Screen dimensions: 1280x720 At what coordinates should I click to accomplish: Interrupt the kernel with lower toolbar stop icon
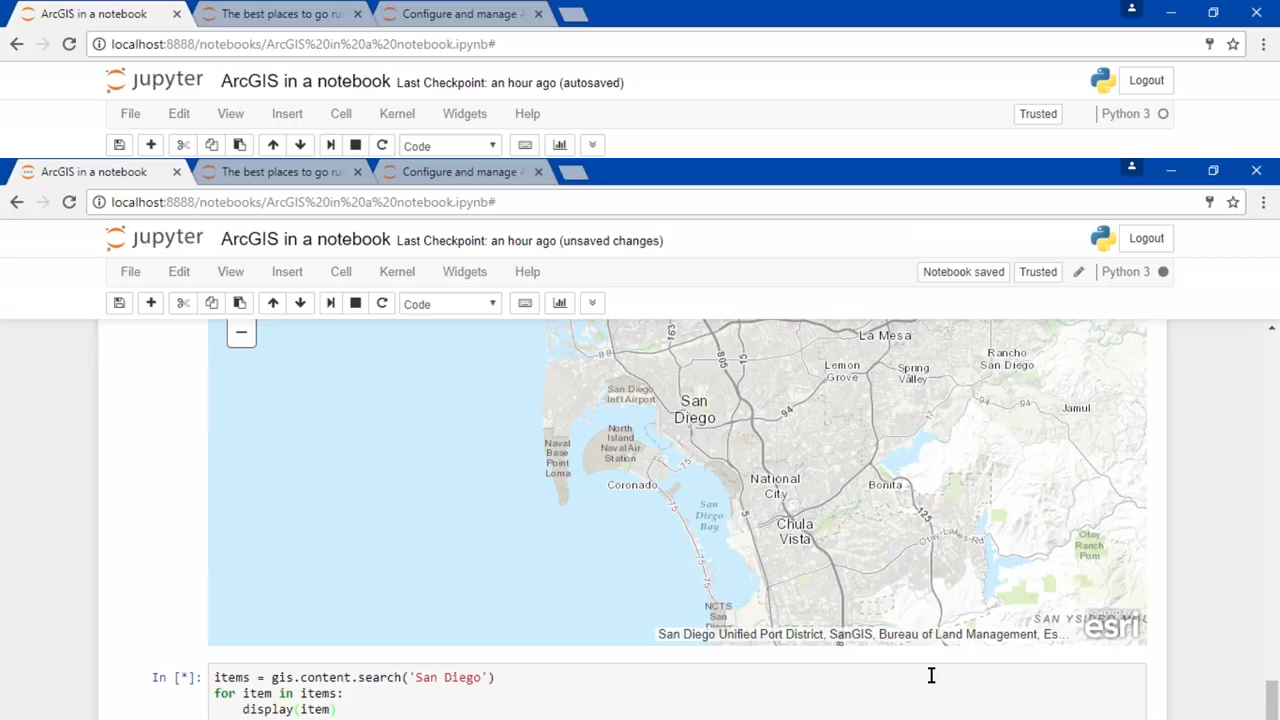pos(355,303)
